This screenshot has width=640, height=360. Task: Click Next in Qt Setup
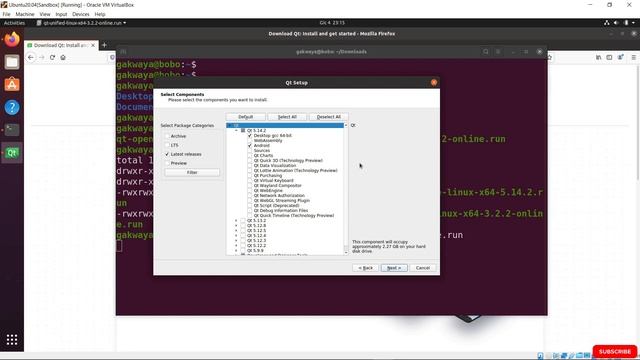(x=394, y=268)
